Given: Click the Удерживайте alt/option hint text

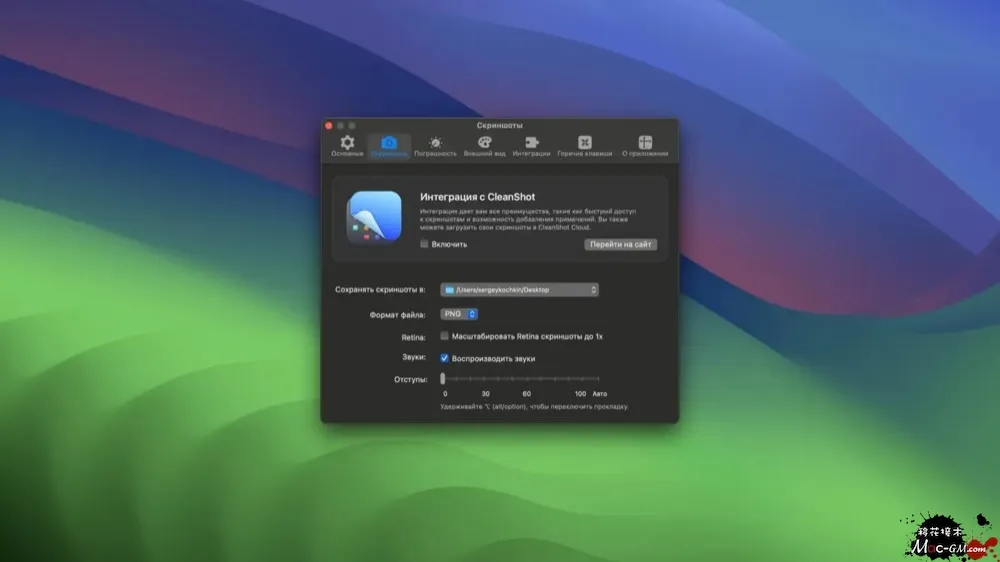Looking at the screenshot, I should coord(534,406).
